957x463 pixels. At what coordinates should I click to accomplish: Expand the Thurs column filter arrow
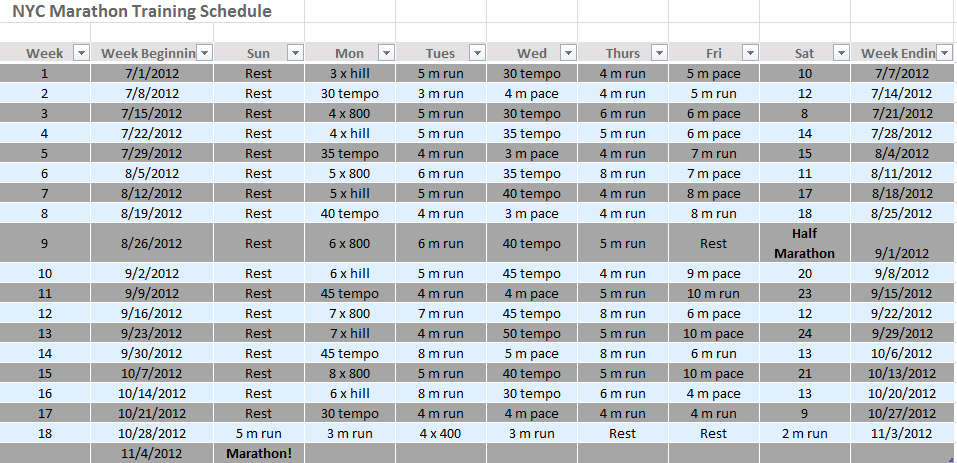(x=659, y=53)
